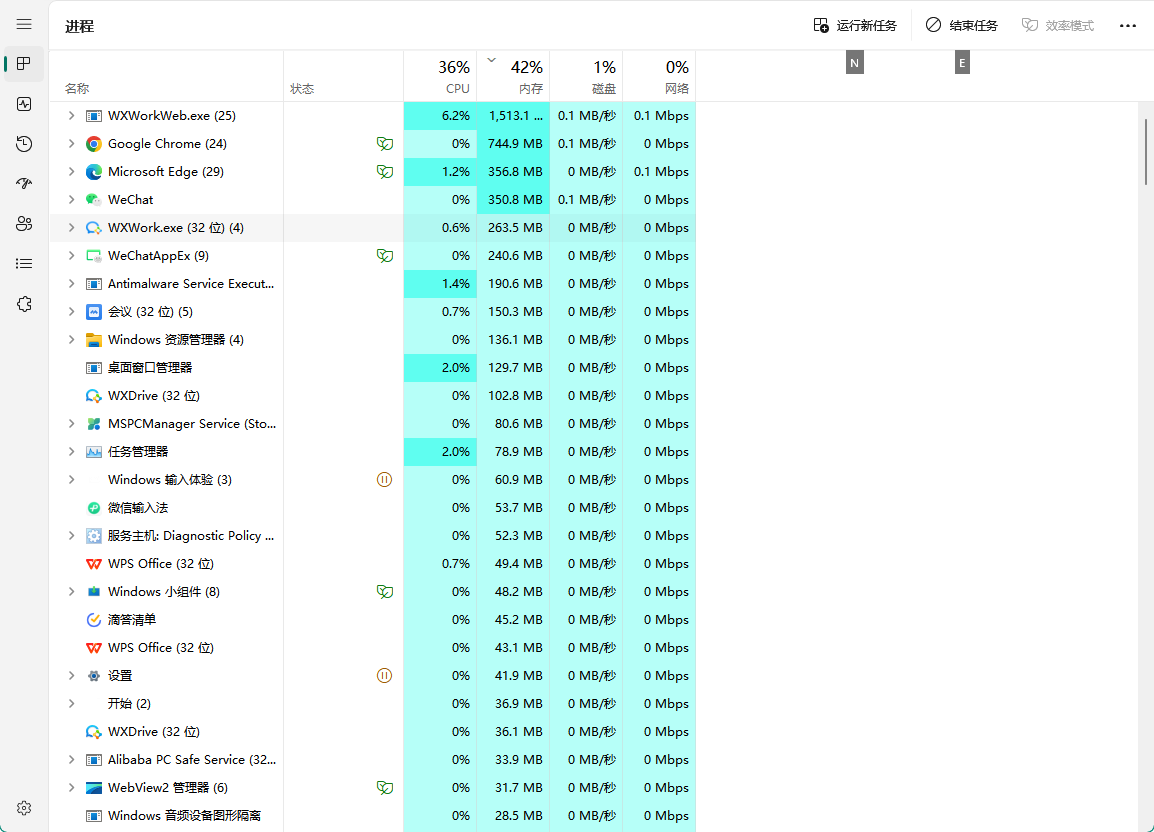Image resolution: width=1154 pixels, height=832 pixels.
Task: Expand the 开始 (2) process group
Action: click(x=71, y=703)
